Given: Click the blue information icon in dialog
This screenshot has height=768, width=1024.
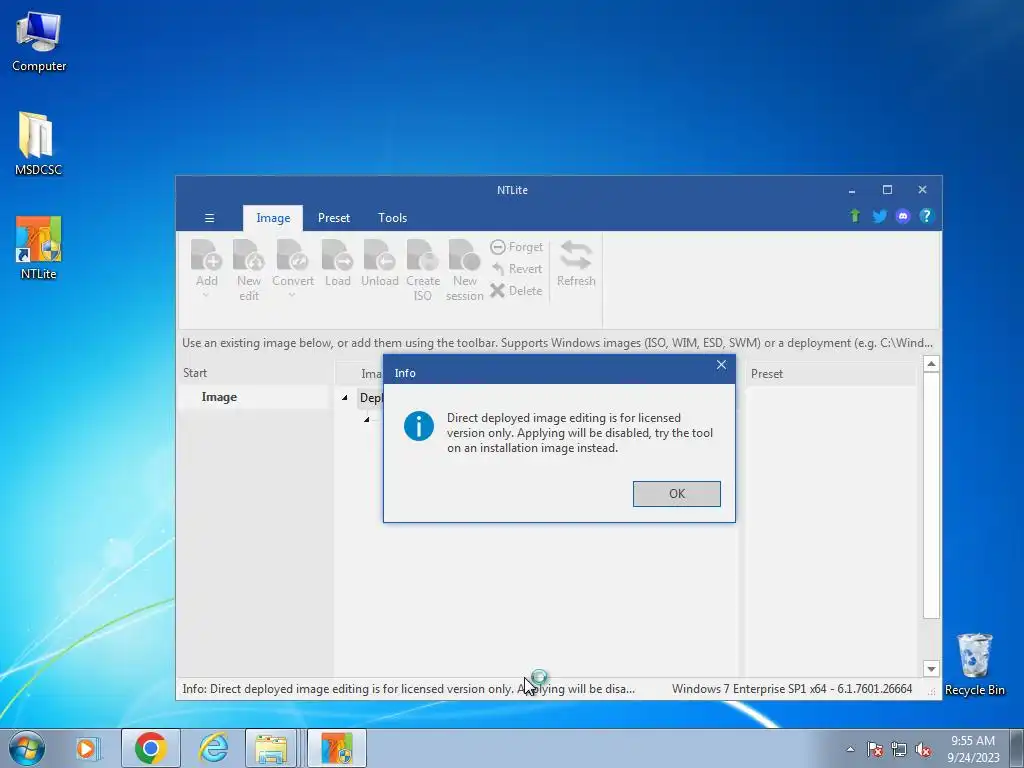Looking at the screenshot, I should click(419, 426).
